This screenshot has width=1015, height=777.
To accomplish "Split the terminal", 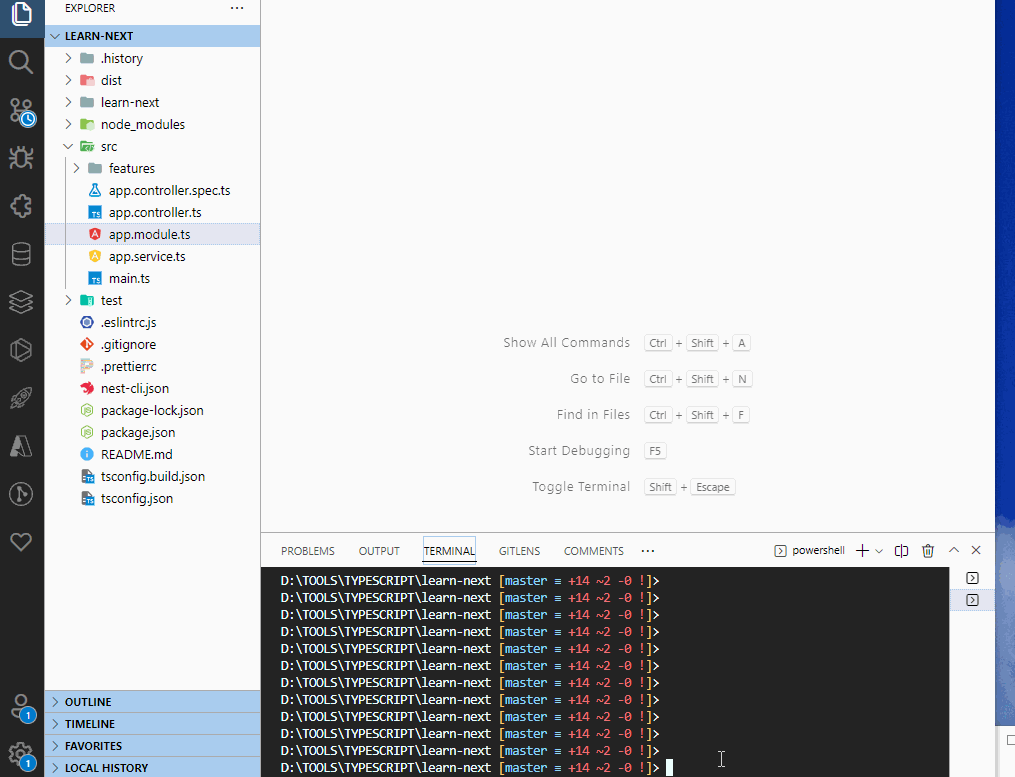I will pyautogui.click(x=901, y=550).
